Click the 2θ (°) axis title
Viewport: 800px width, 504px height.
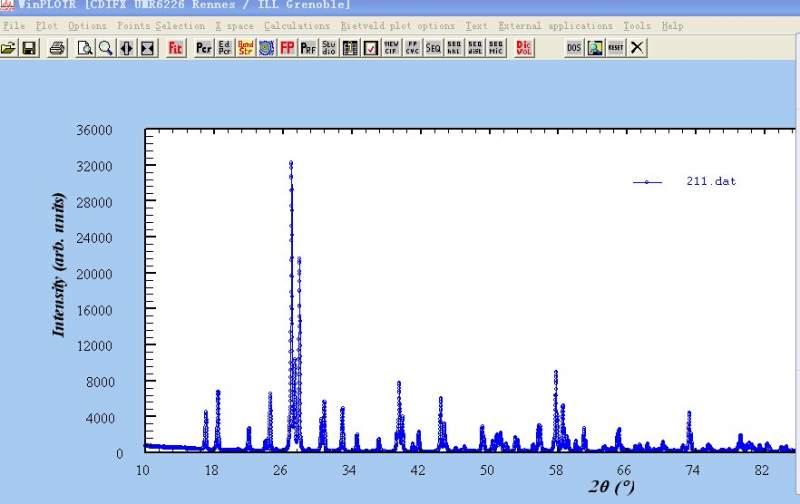pos(611,486)
